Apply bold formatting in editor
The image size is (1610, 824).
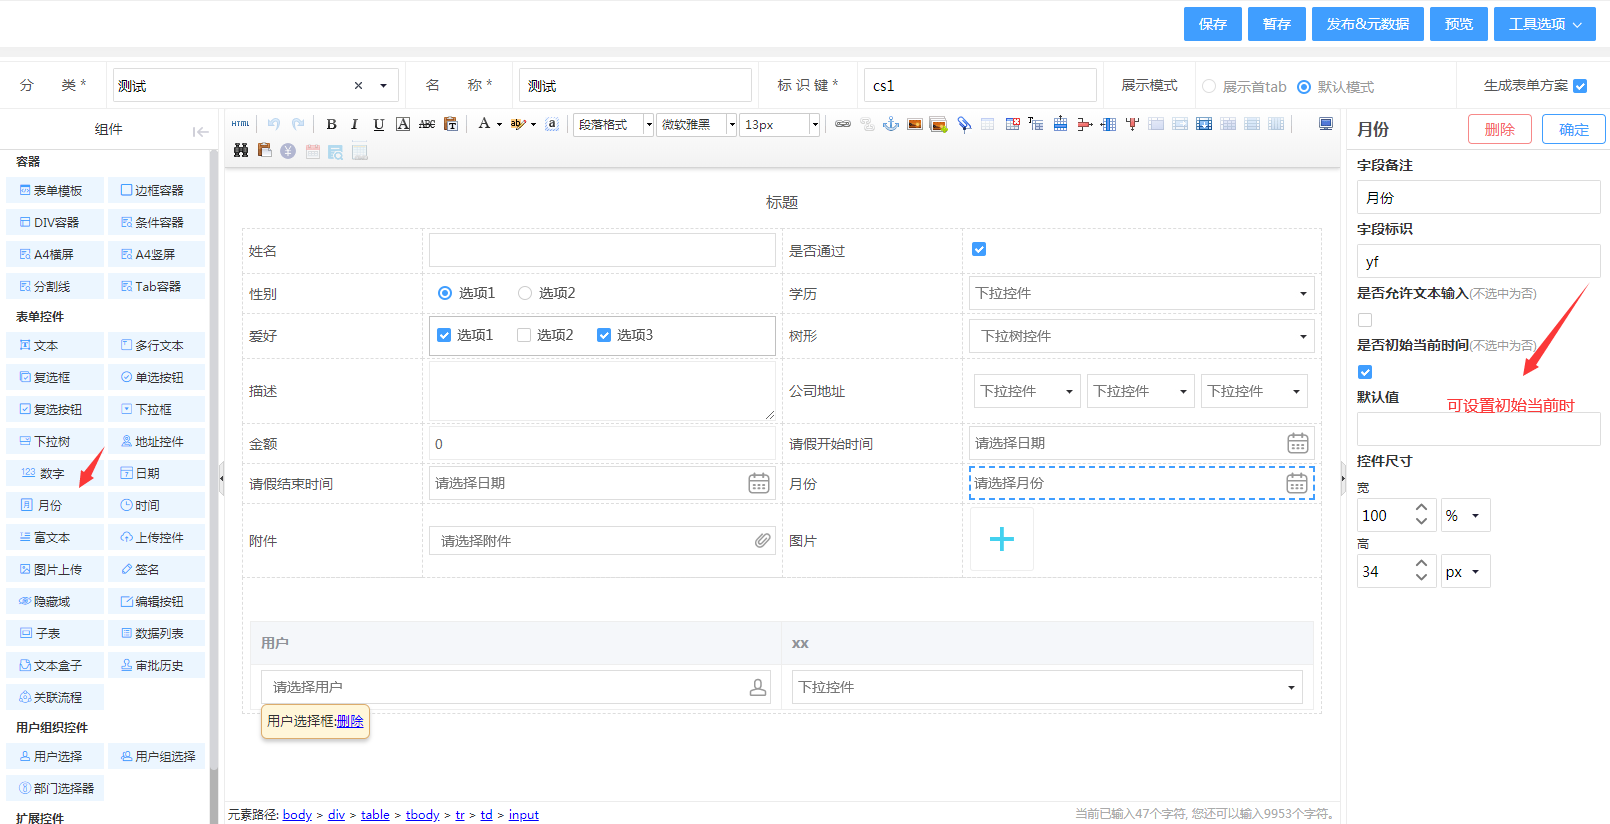click(x=331, y=124)
